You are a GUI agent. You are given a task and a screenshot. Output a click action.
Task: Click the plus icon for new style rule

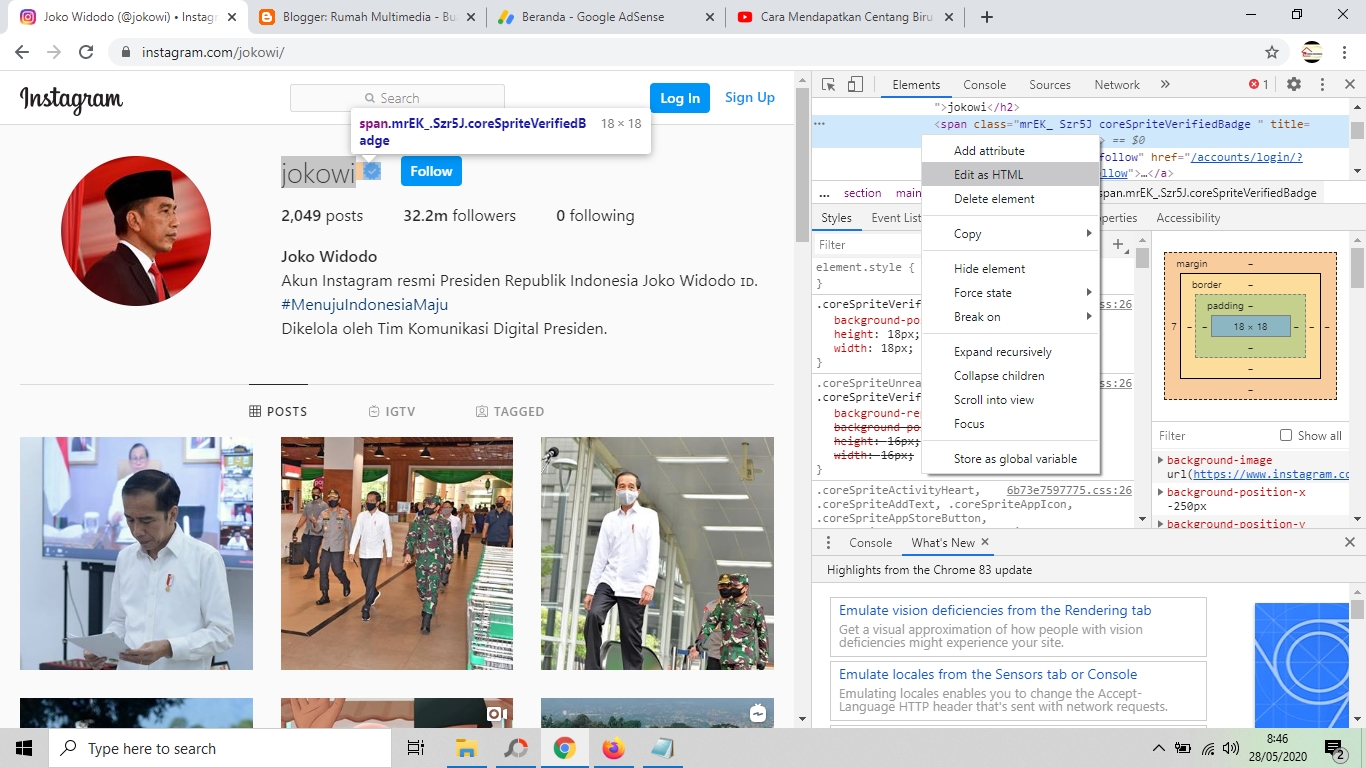pos(1119,245)
